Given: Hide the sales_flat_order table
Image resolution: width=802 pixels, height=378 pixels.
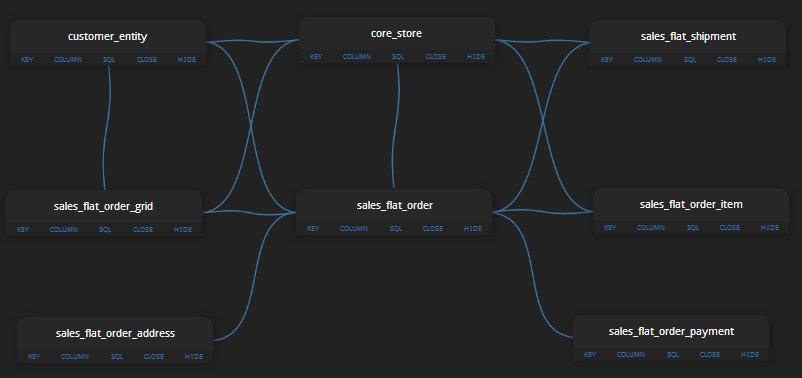Looking at the screenshot, I should click(473, 229).
